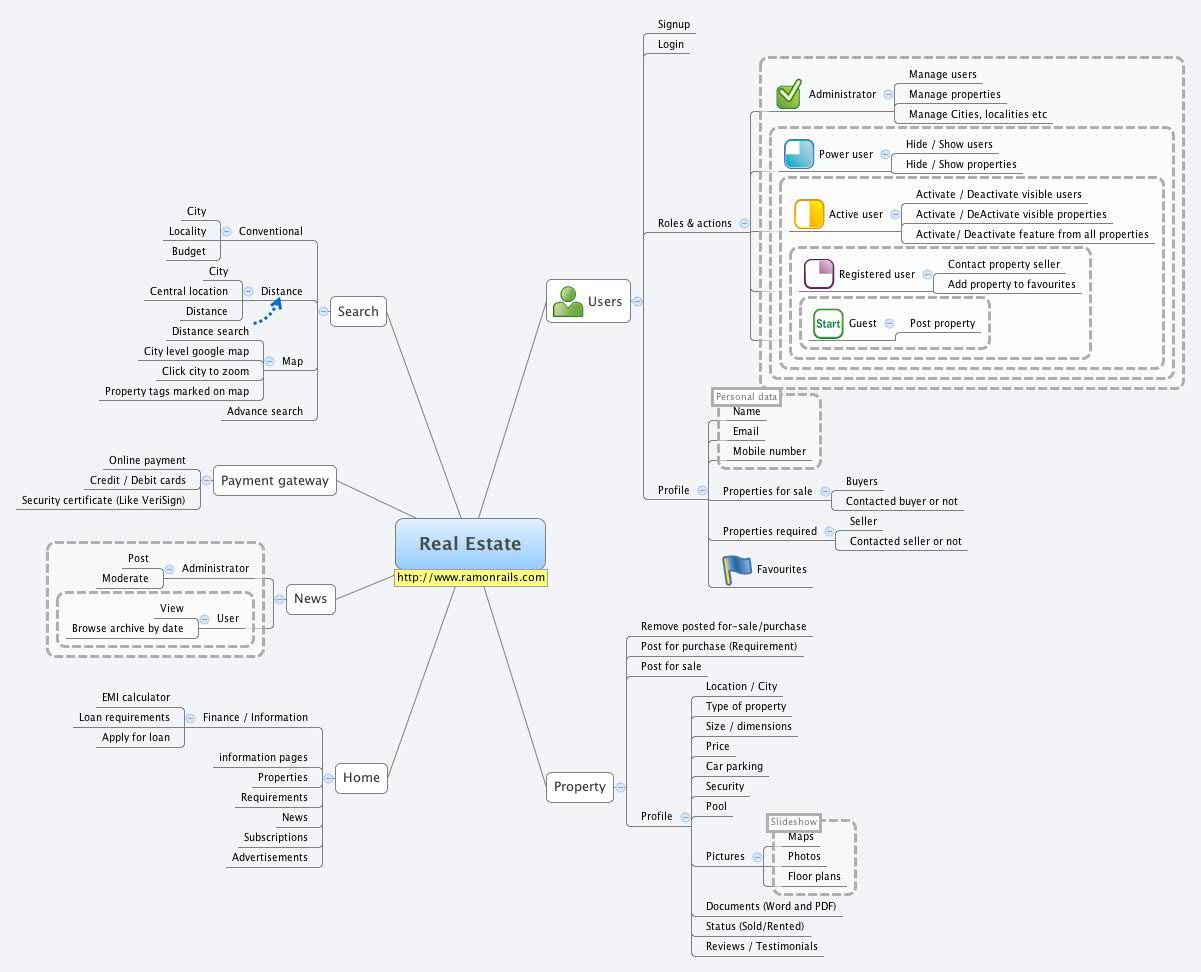The height and width of the screenshot is (972, 1201).
Task: Collapse the Roles & actions branch
Action: [x=743, y=223]
